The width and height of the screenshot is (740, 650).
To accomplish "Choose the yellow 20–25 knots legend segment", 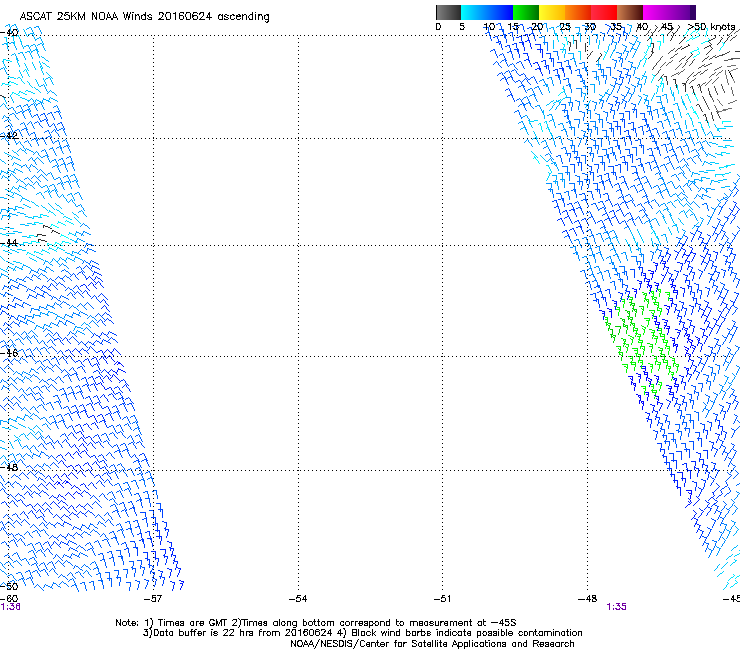I will [x=552, y=12].
